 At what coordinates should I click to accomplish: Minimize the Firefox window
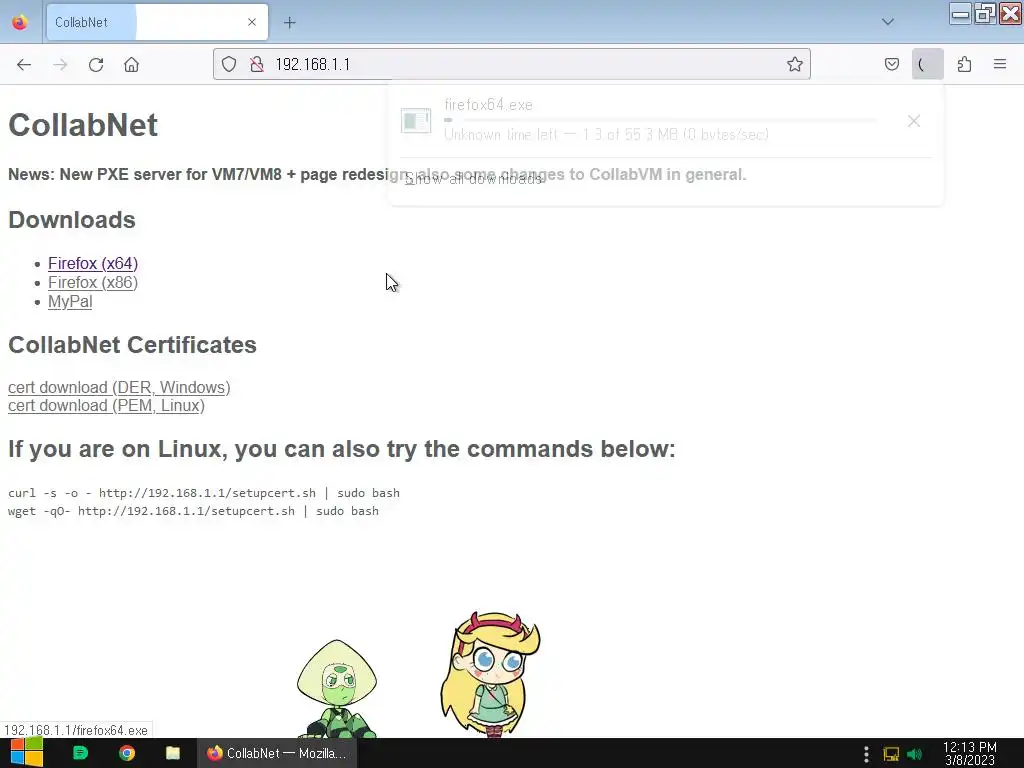point(959,13)
